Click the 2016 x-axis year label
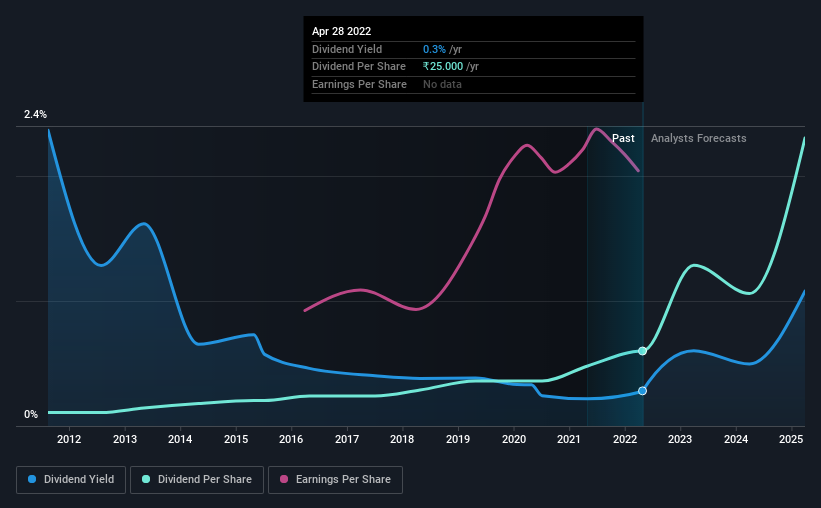 point(291,439)
